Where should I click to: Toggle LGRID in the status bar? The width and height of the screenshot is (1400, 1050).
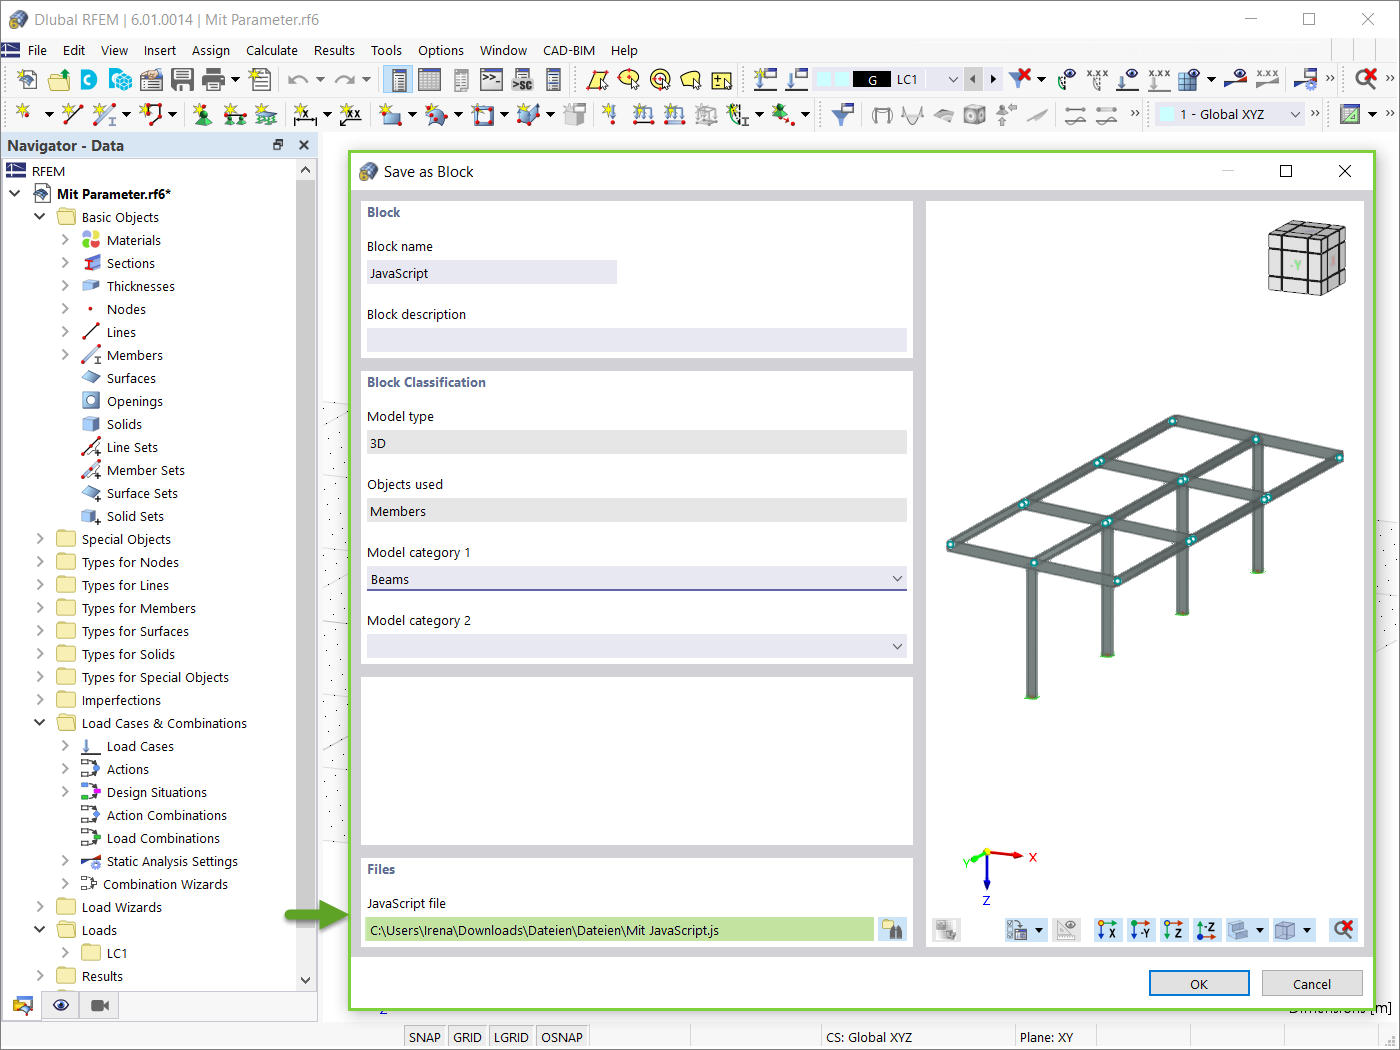coord(511,1037)
